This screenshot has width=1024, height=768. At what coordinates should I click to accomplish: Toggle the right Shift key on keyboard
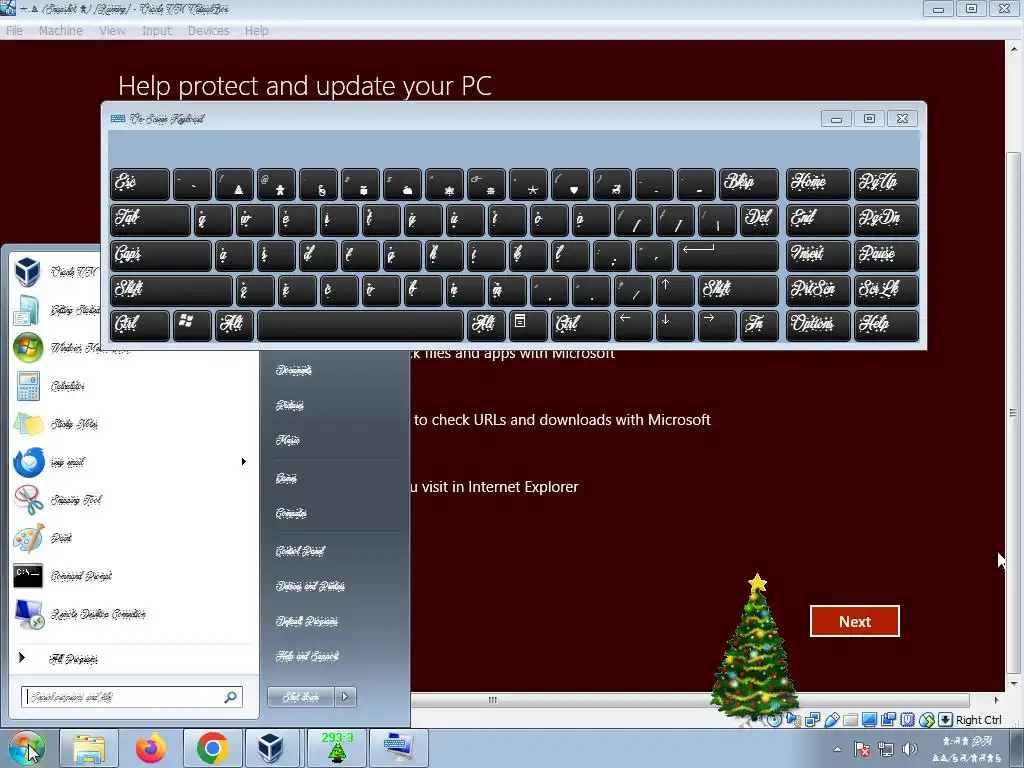[738, 290]
